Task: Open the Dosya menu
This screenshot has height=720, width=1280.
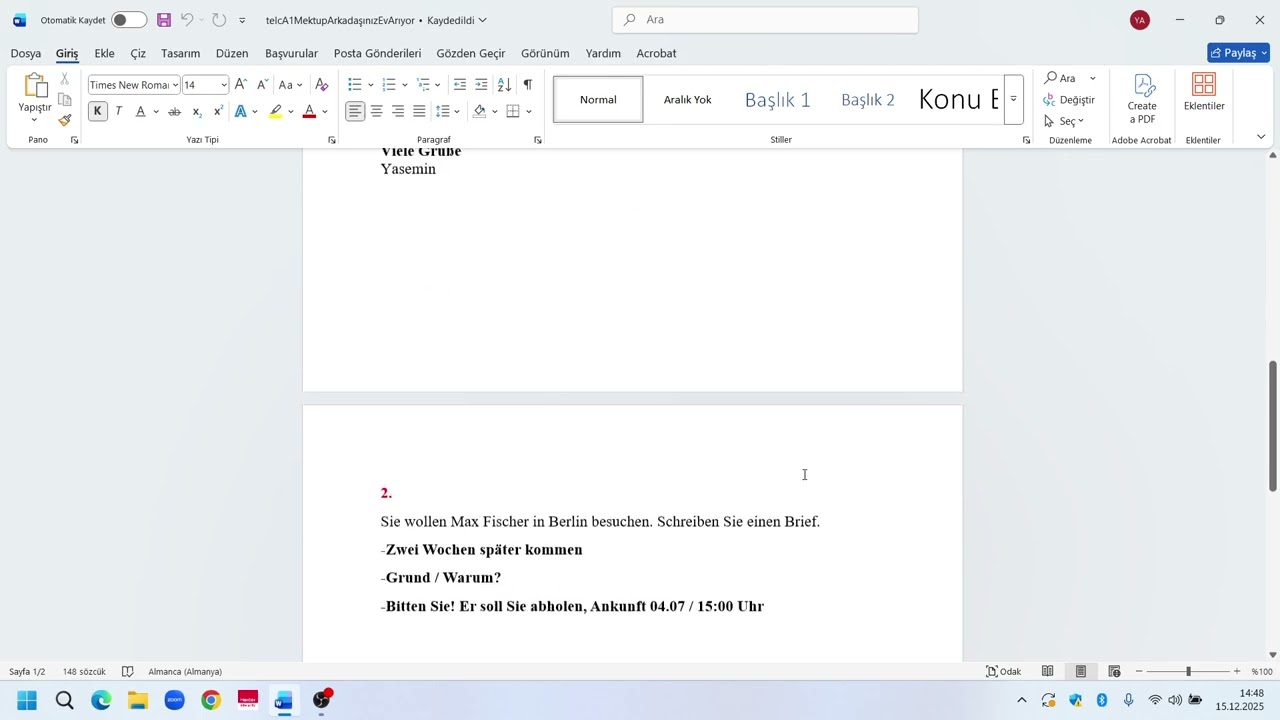Action: pos(26,53)
